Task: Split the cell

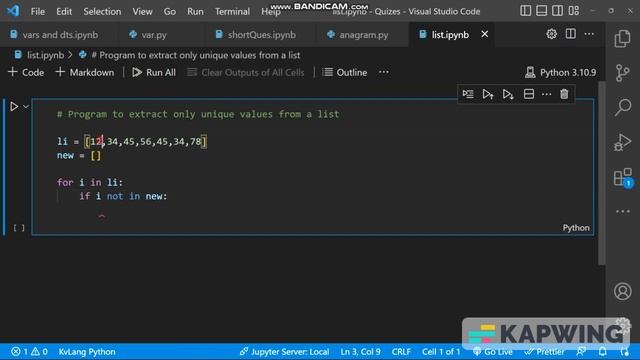Action: coord(529,94)
